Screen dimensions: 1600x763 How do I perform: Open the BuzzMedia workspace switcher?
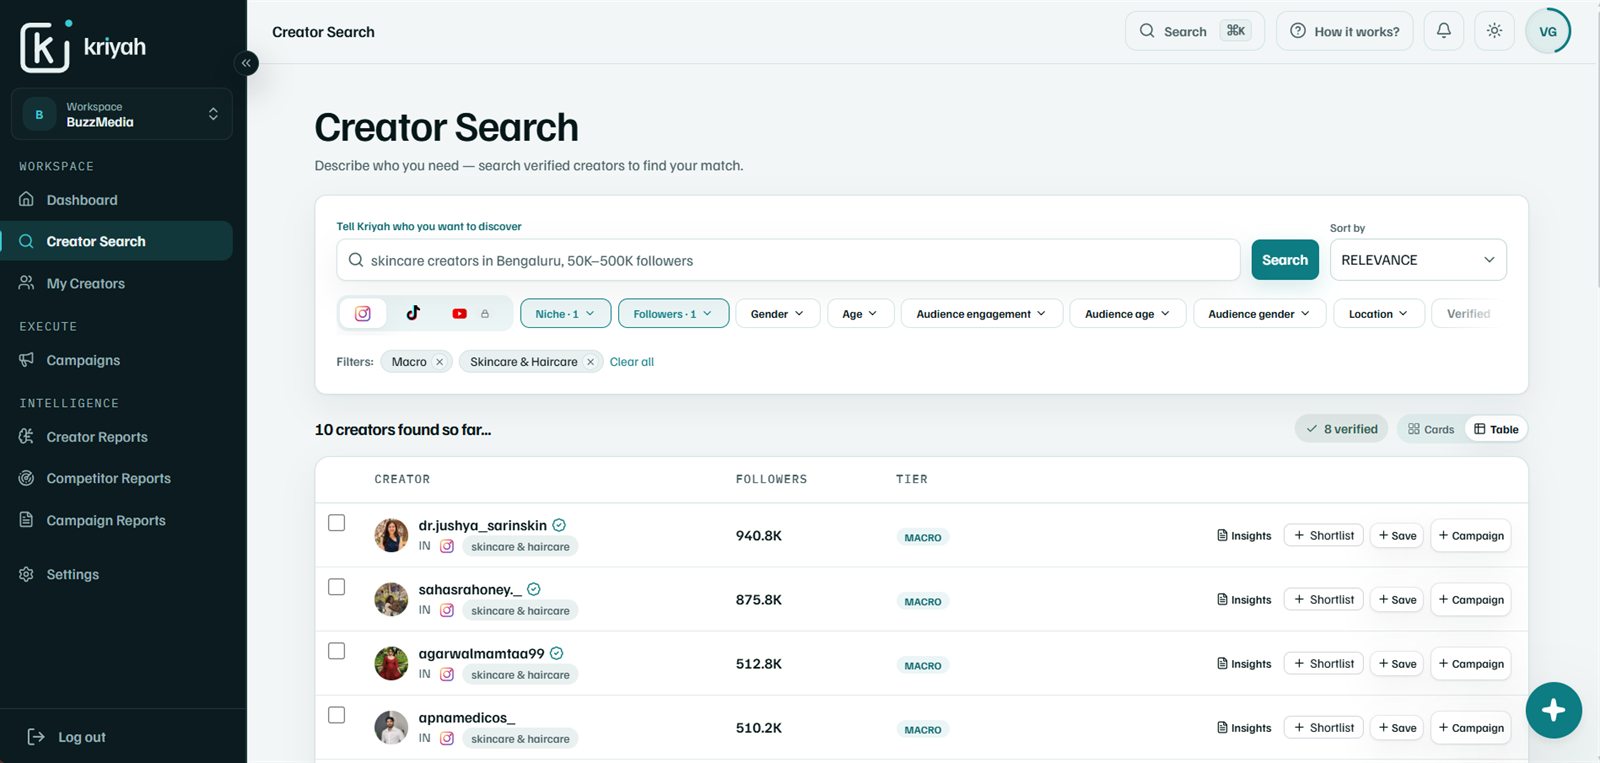tap(121, 114)
